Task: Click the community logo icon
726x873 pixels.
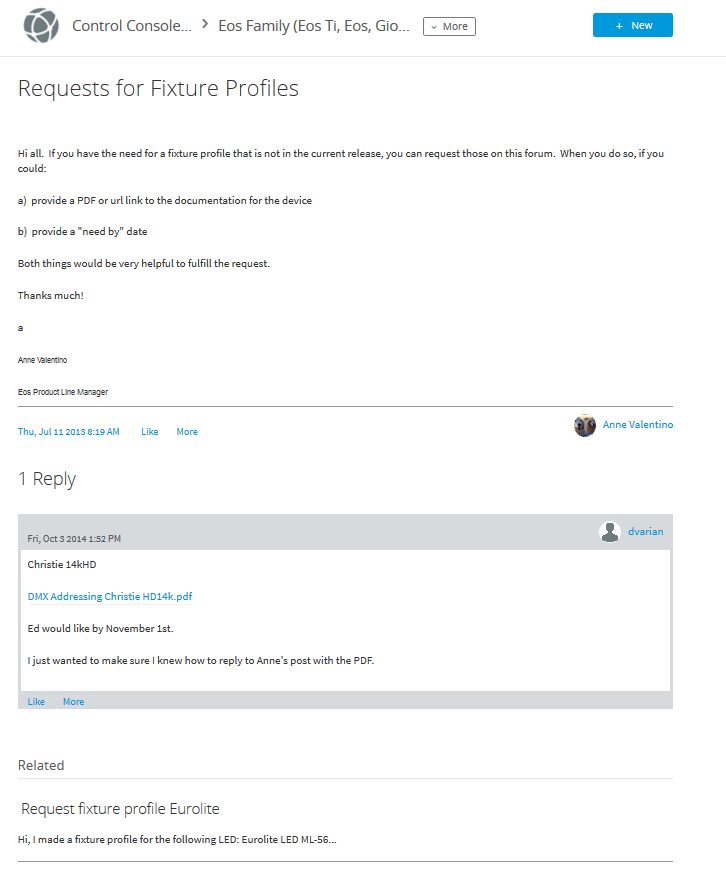Action: [41, 26]
